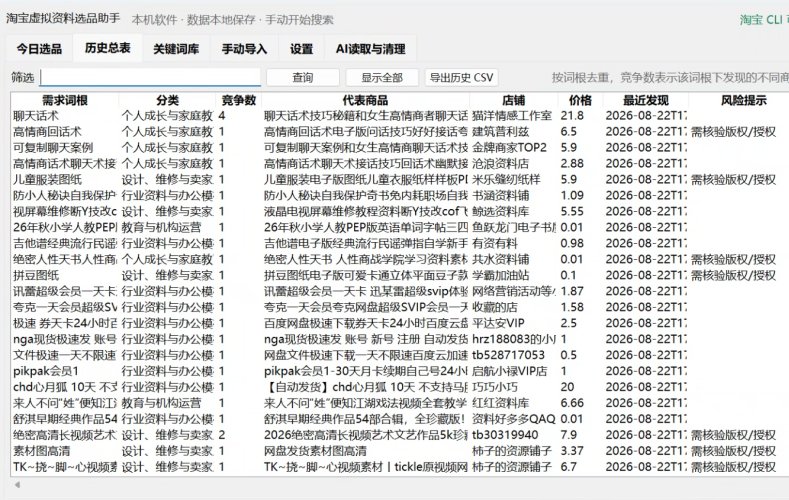This screenshot has height=500, width=789.
Task: Select the 素材图高清 row
Action: point(400,451)
